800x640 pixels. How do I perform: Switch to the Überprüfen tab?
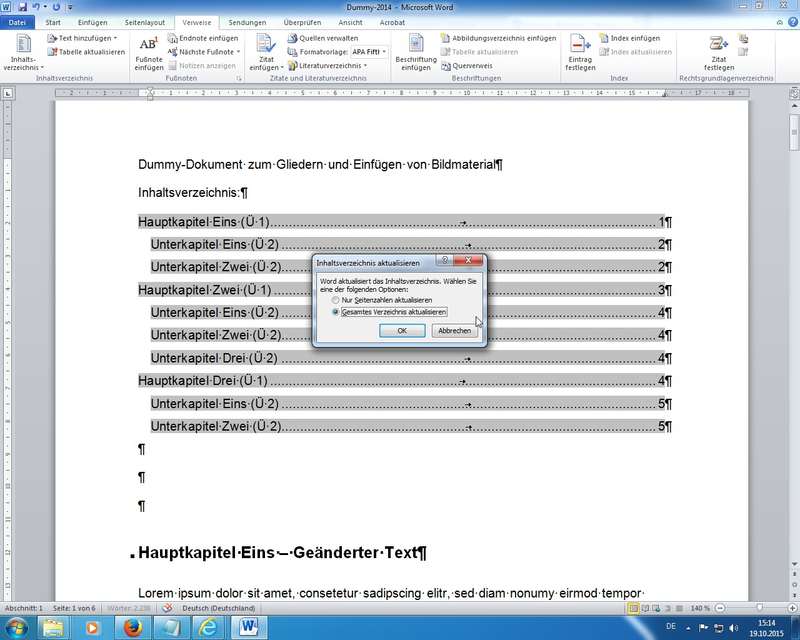[x=302, y=22]
